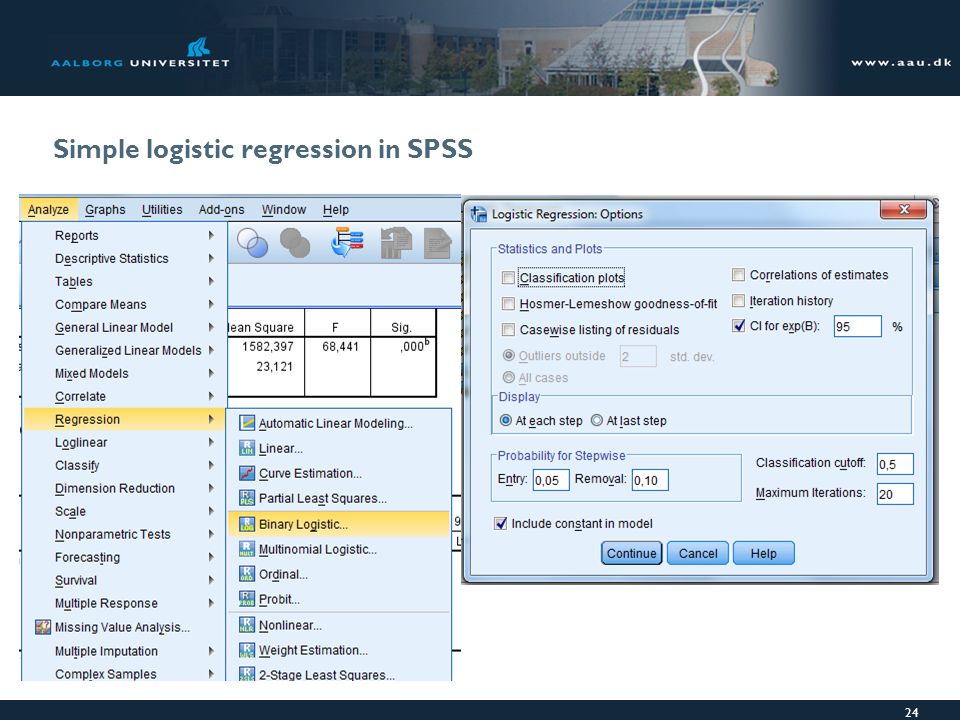Expand the Reports submenu arrow
The image size is (960, 720).
click(211, 235)
